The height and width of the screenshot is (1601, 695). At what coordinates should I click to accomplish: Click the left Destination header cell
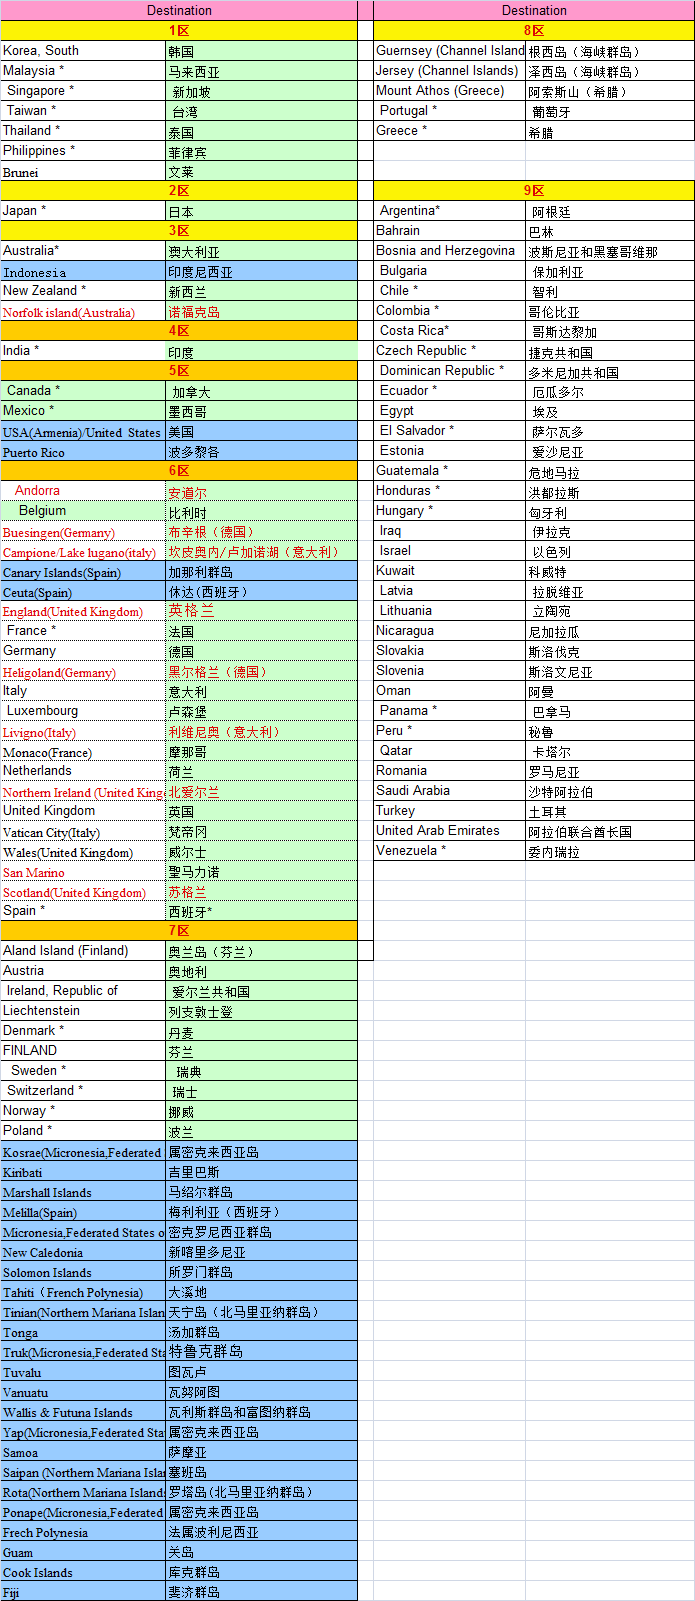tap(179, 10)
